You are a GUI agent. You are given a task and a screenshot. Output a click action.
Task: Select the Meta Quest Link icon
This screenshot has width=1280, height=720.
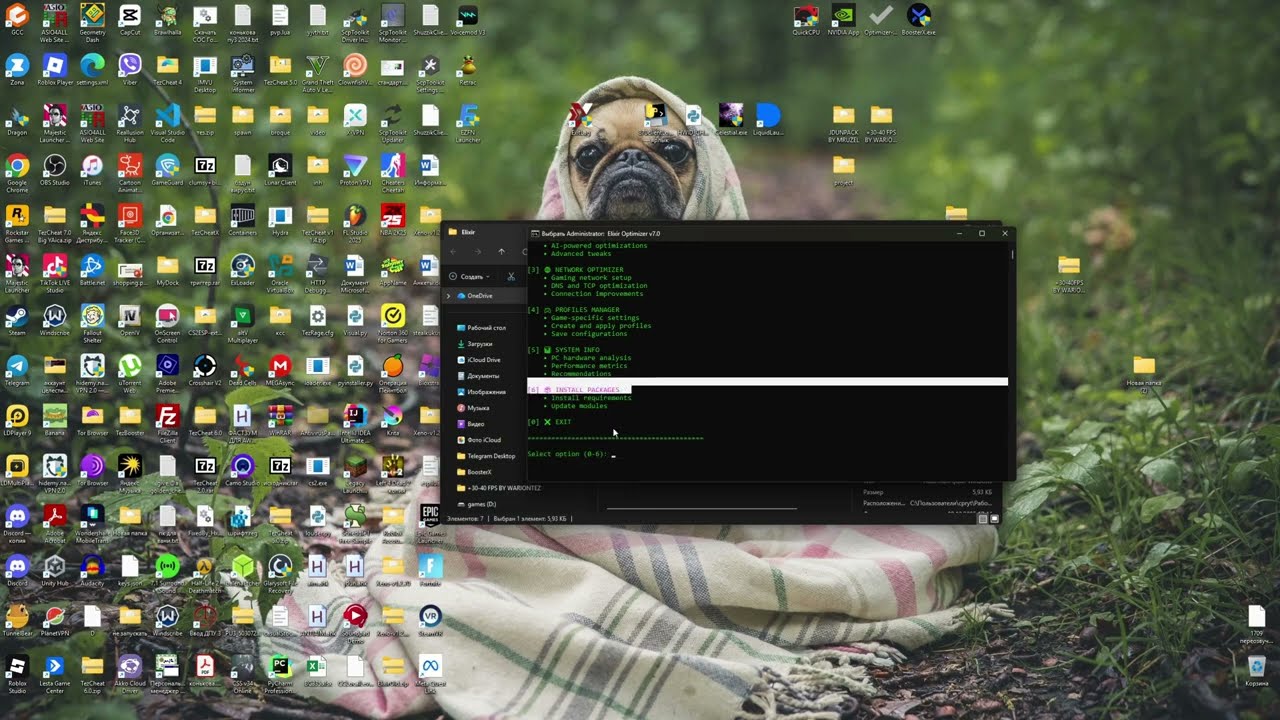tap(430, 672)
